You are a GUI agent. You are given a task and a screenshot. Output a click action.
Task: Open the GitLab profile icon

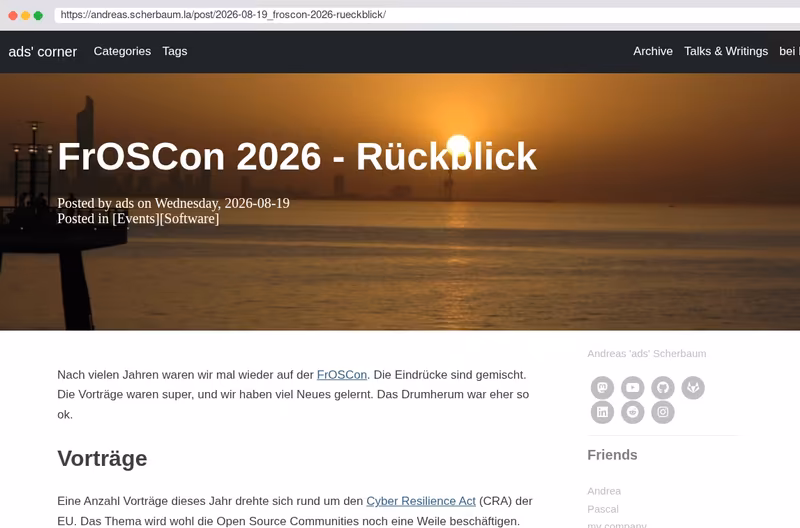[693, 388]
